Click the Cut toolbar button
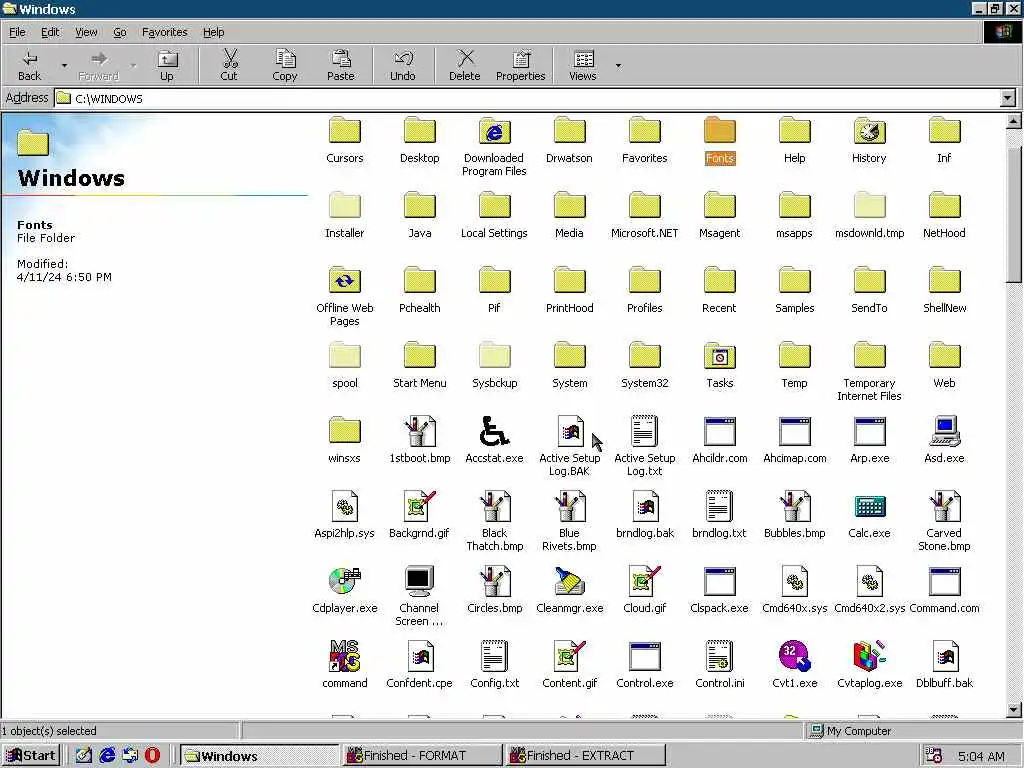The image size is (1024, 768). coord(229,65)
